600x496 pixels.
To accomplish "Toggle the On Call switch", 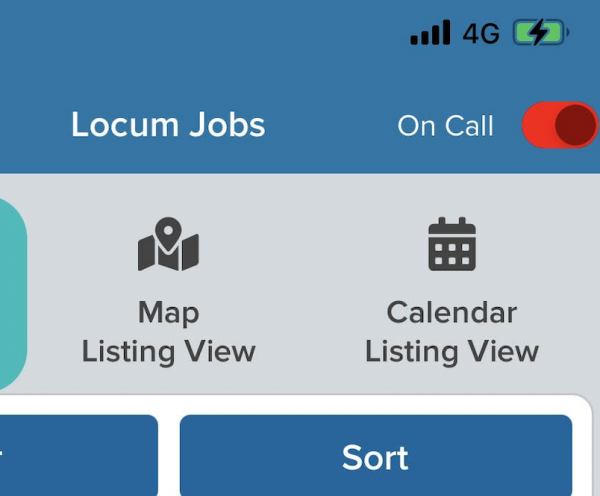I will [561, 125].
